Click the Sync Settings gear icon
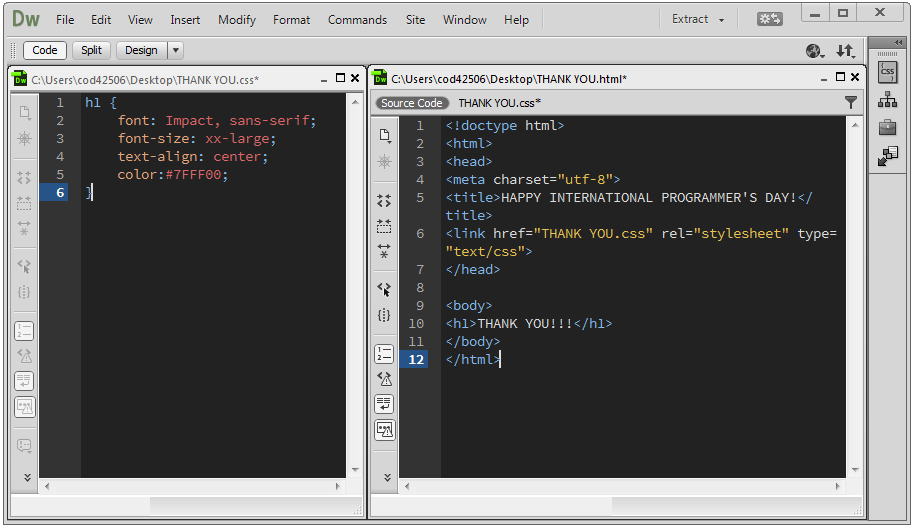The height and width of the screenshot is (527, 913). (770, 19)
